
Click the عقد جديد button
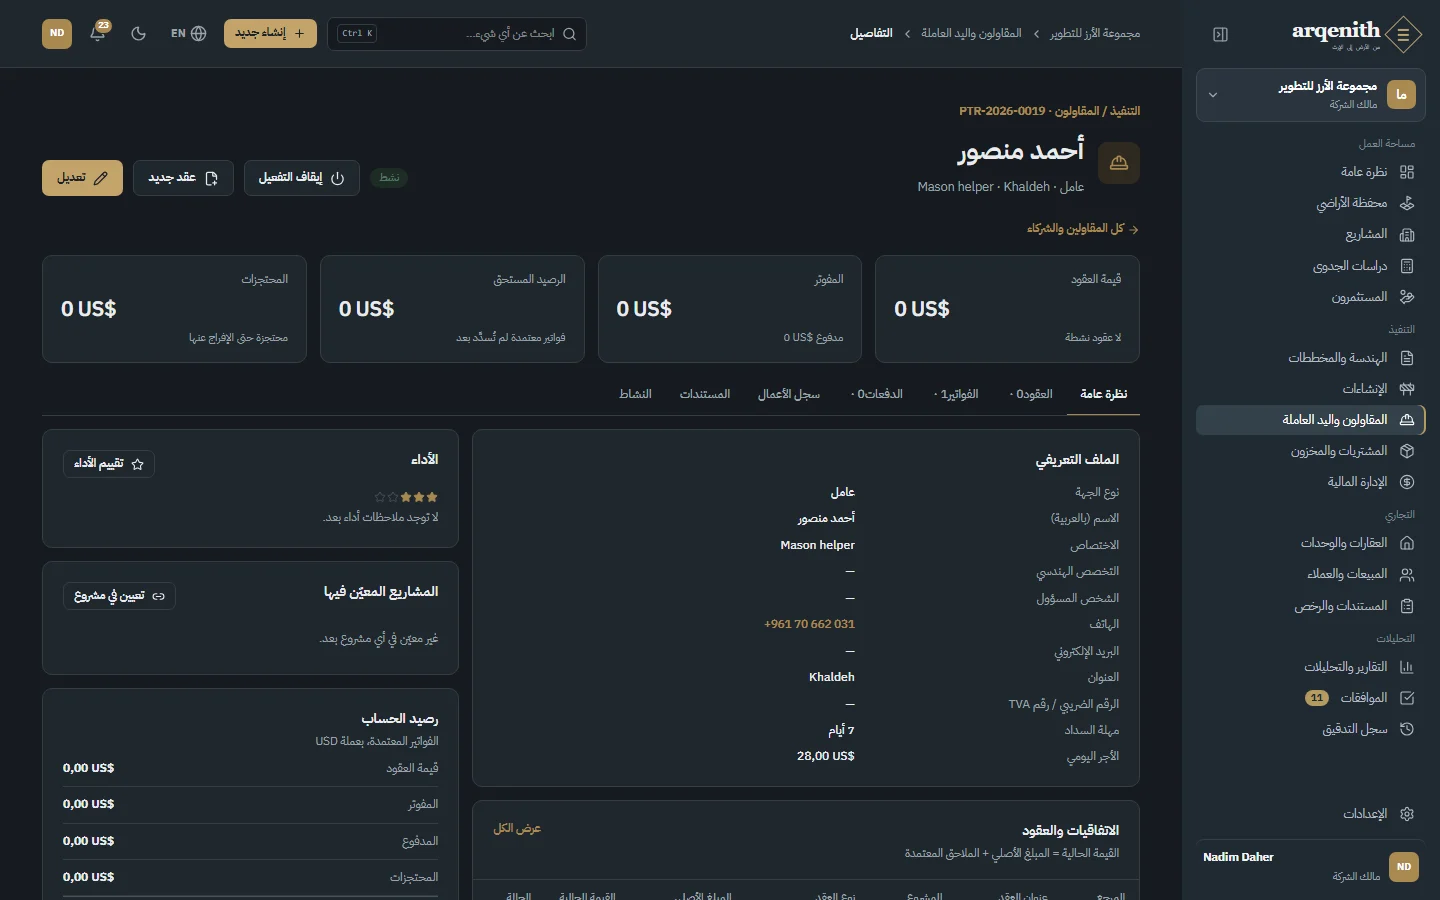tap(183, 178)
